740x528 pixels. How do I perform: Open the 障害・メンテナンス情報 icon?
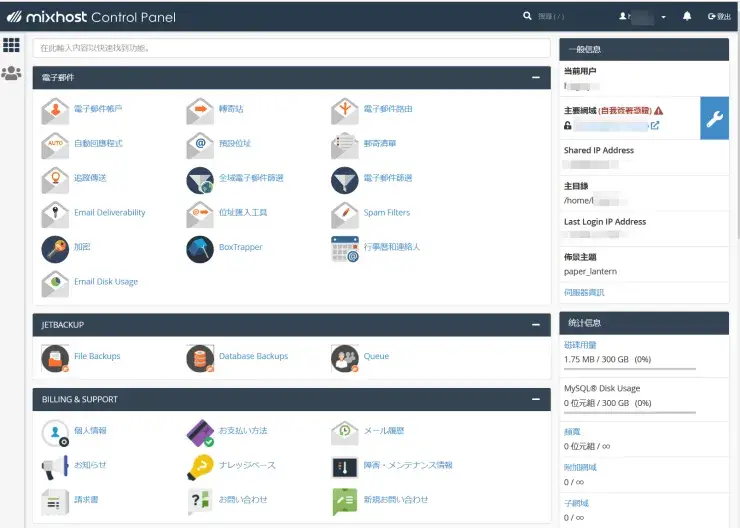point(345,467)
